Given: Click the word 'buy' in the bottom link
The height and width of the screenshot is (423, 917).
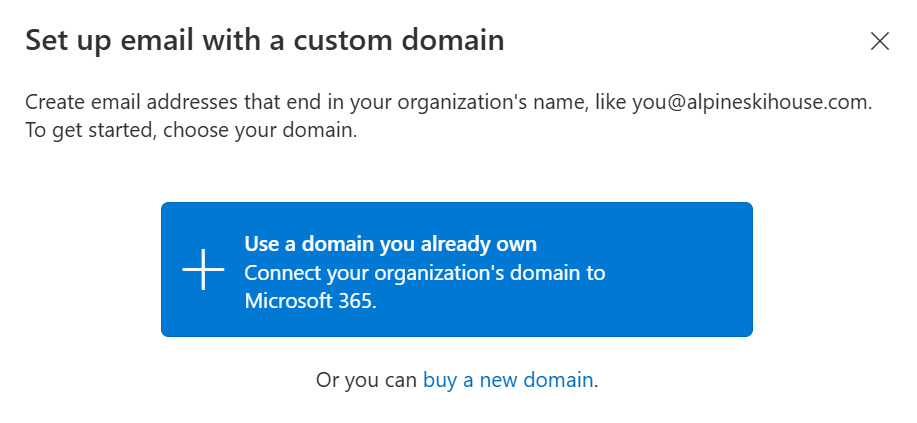Looking at the screenshot, I should pos(438,380).
